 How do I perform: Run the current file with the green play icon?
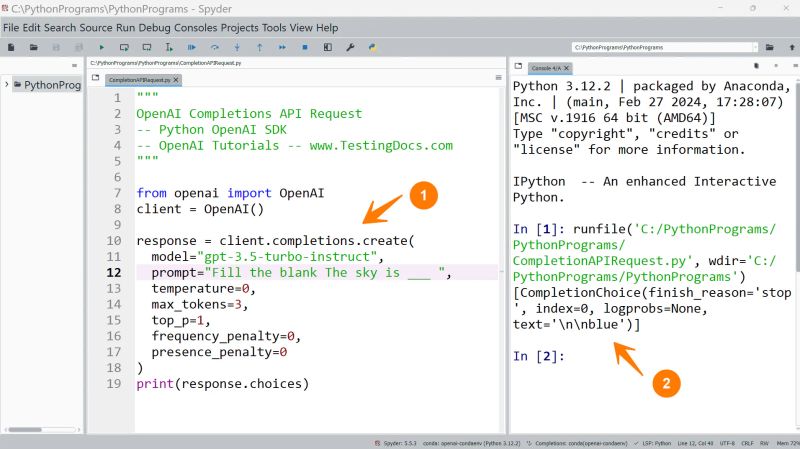(102, 47)
